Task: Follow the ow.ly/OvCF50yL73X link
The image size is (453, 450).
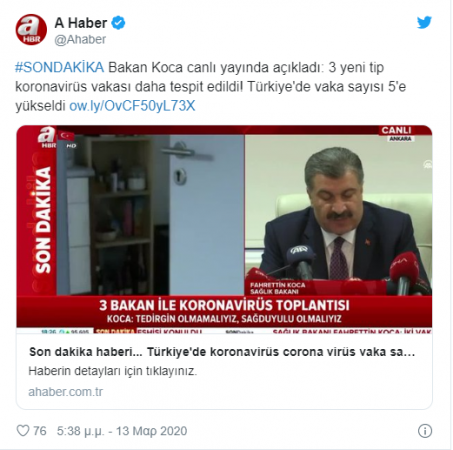Action: [132, 106]
